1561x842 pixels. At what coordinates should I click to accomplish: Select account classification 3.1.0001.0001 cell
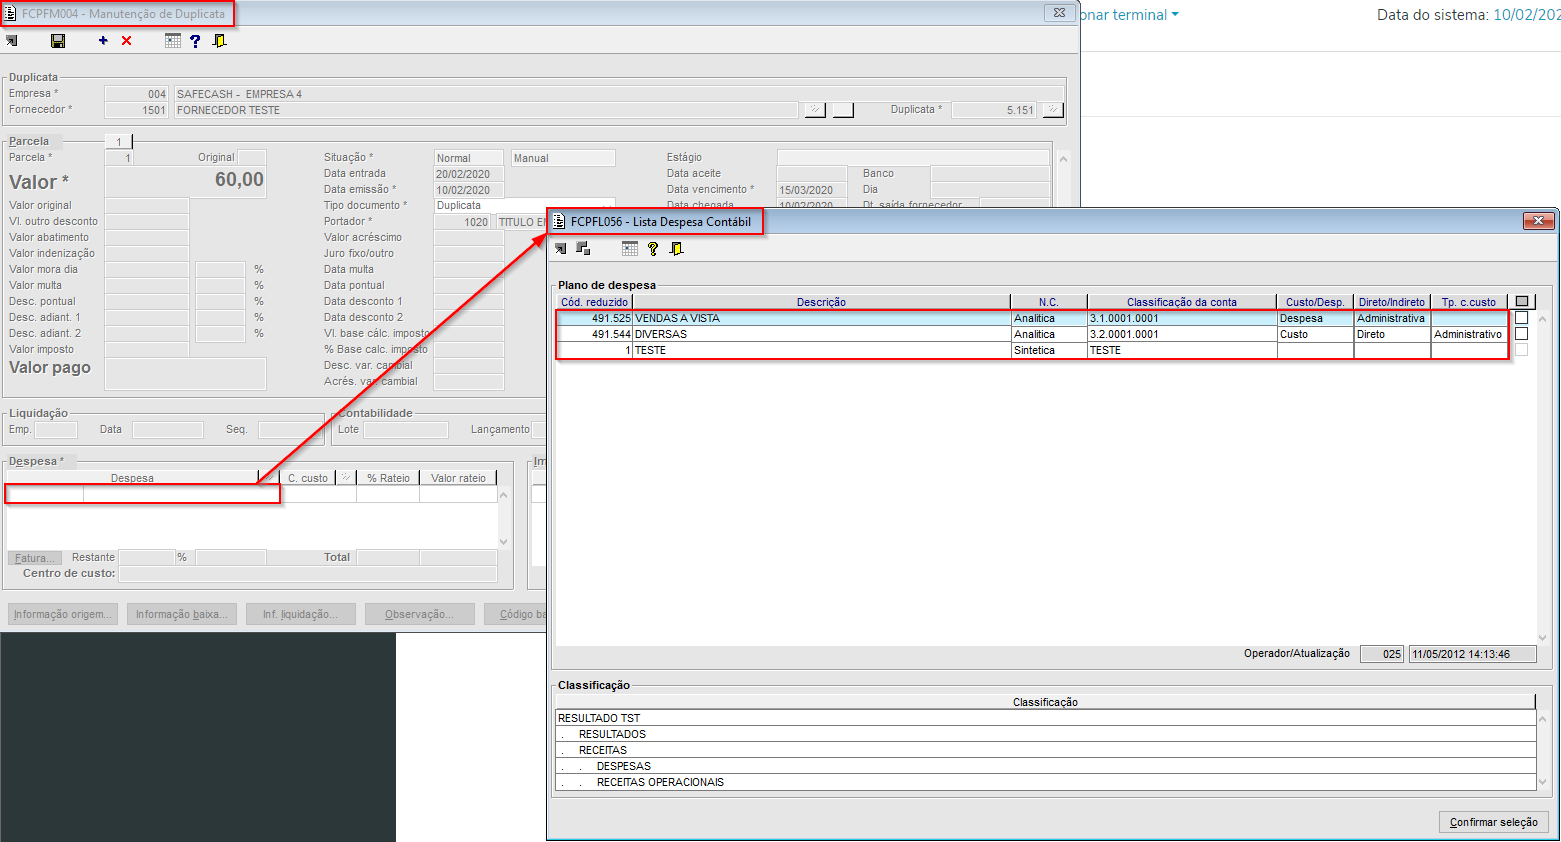pyautogui.click(x=1181, y=318)
